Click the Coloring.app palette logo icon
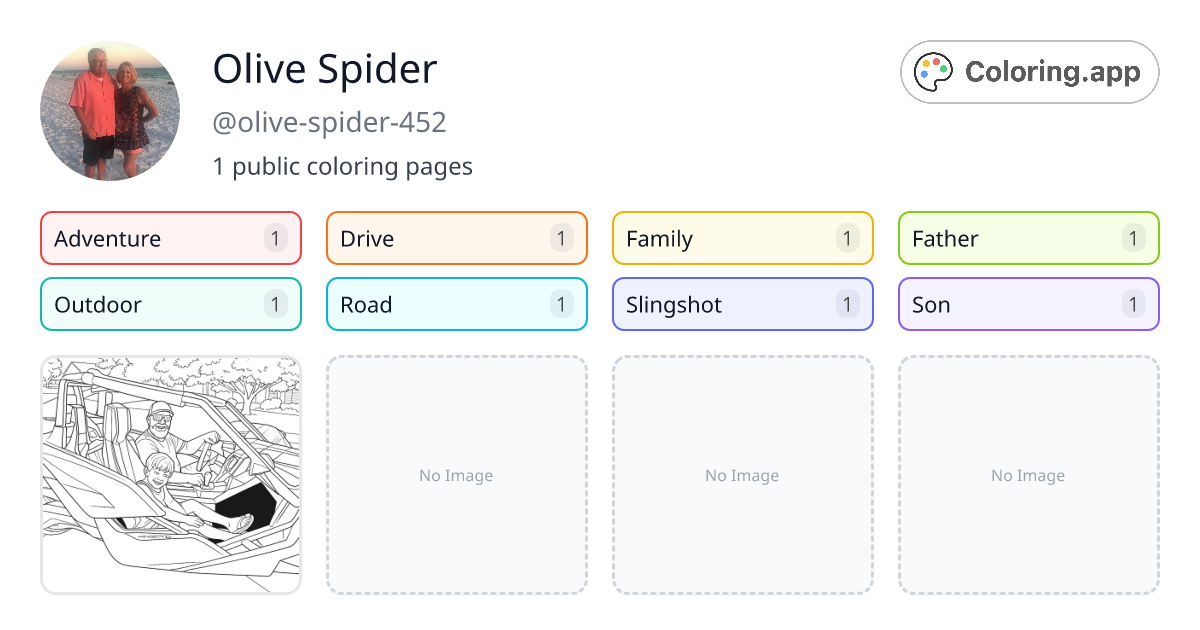This screenshot has height=630, width=1200. click(x=933, y=71)
